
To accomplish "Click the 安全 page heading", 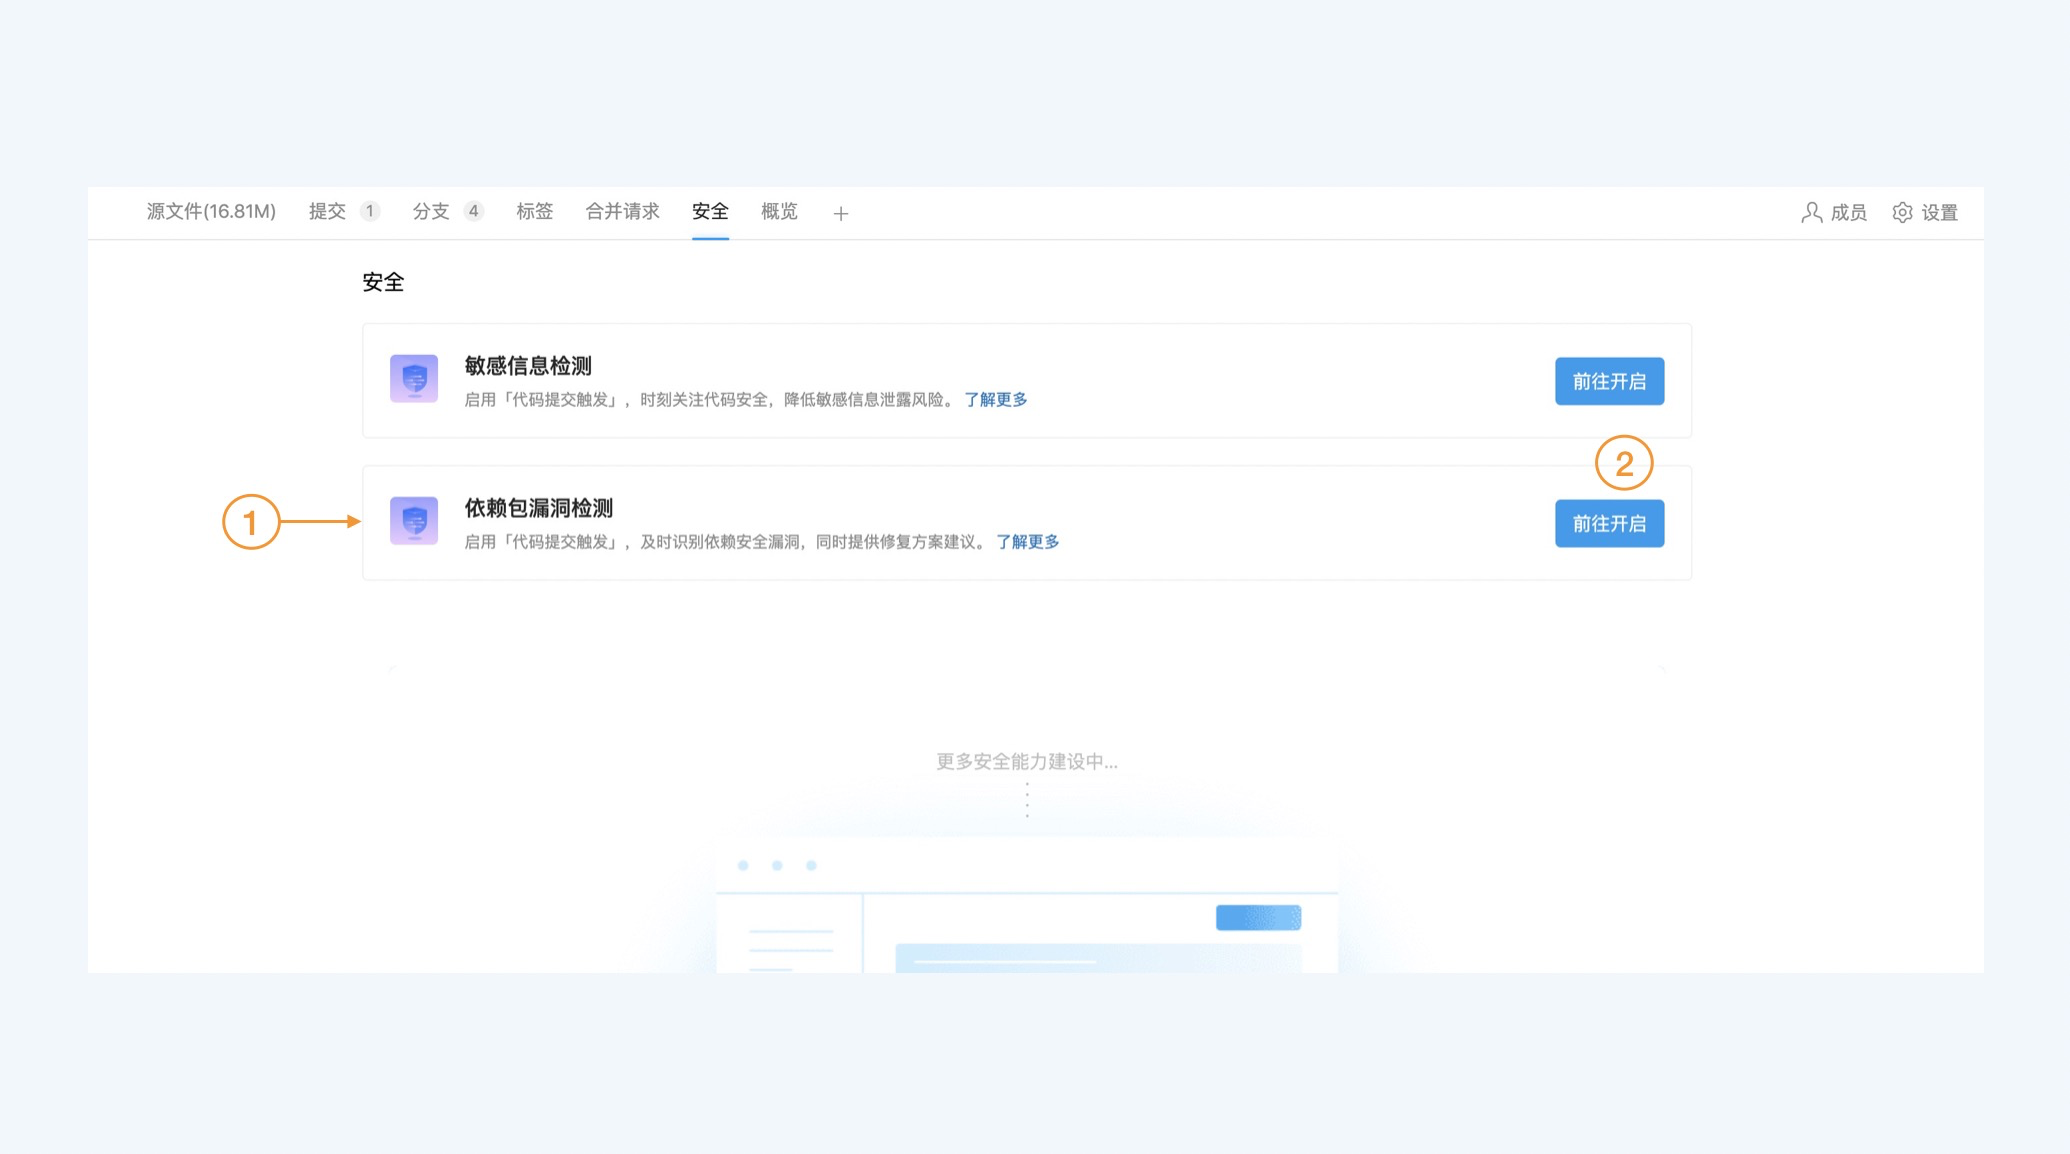I will point(383,282).
